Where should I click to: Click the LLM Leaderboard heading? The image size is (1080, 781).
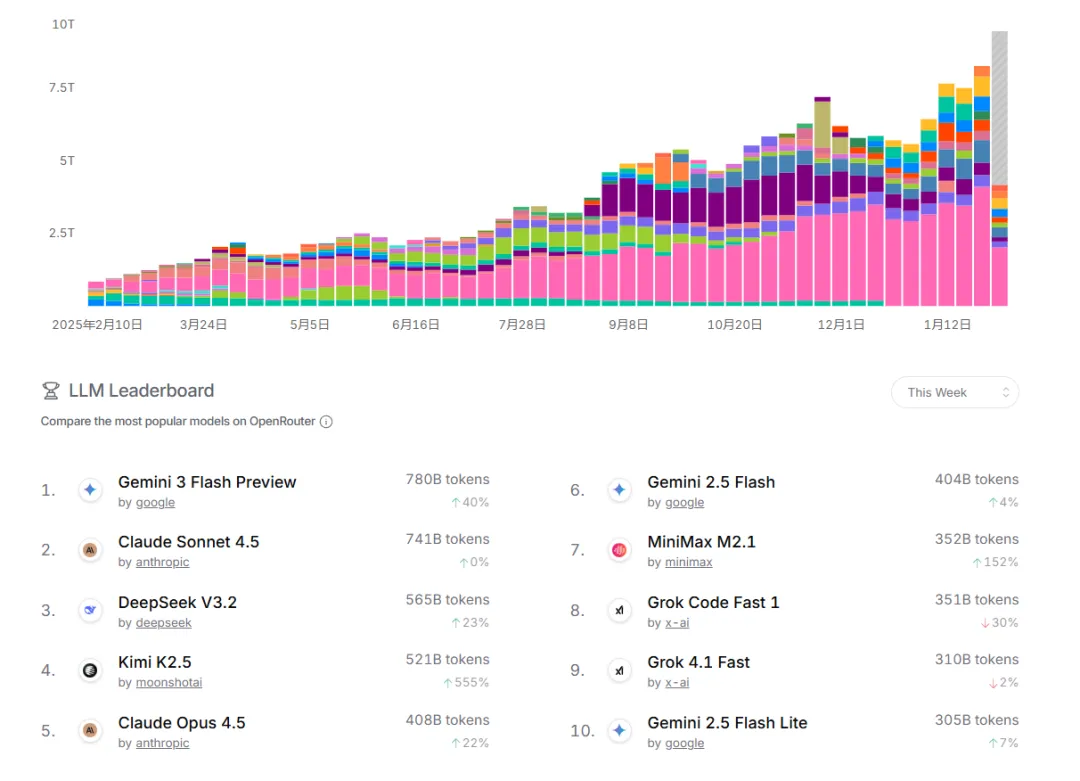coord(141,391)
